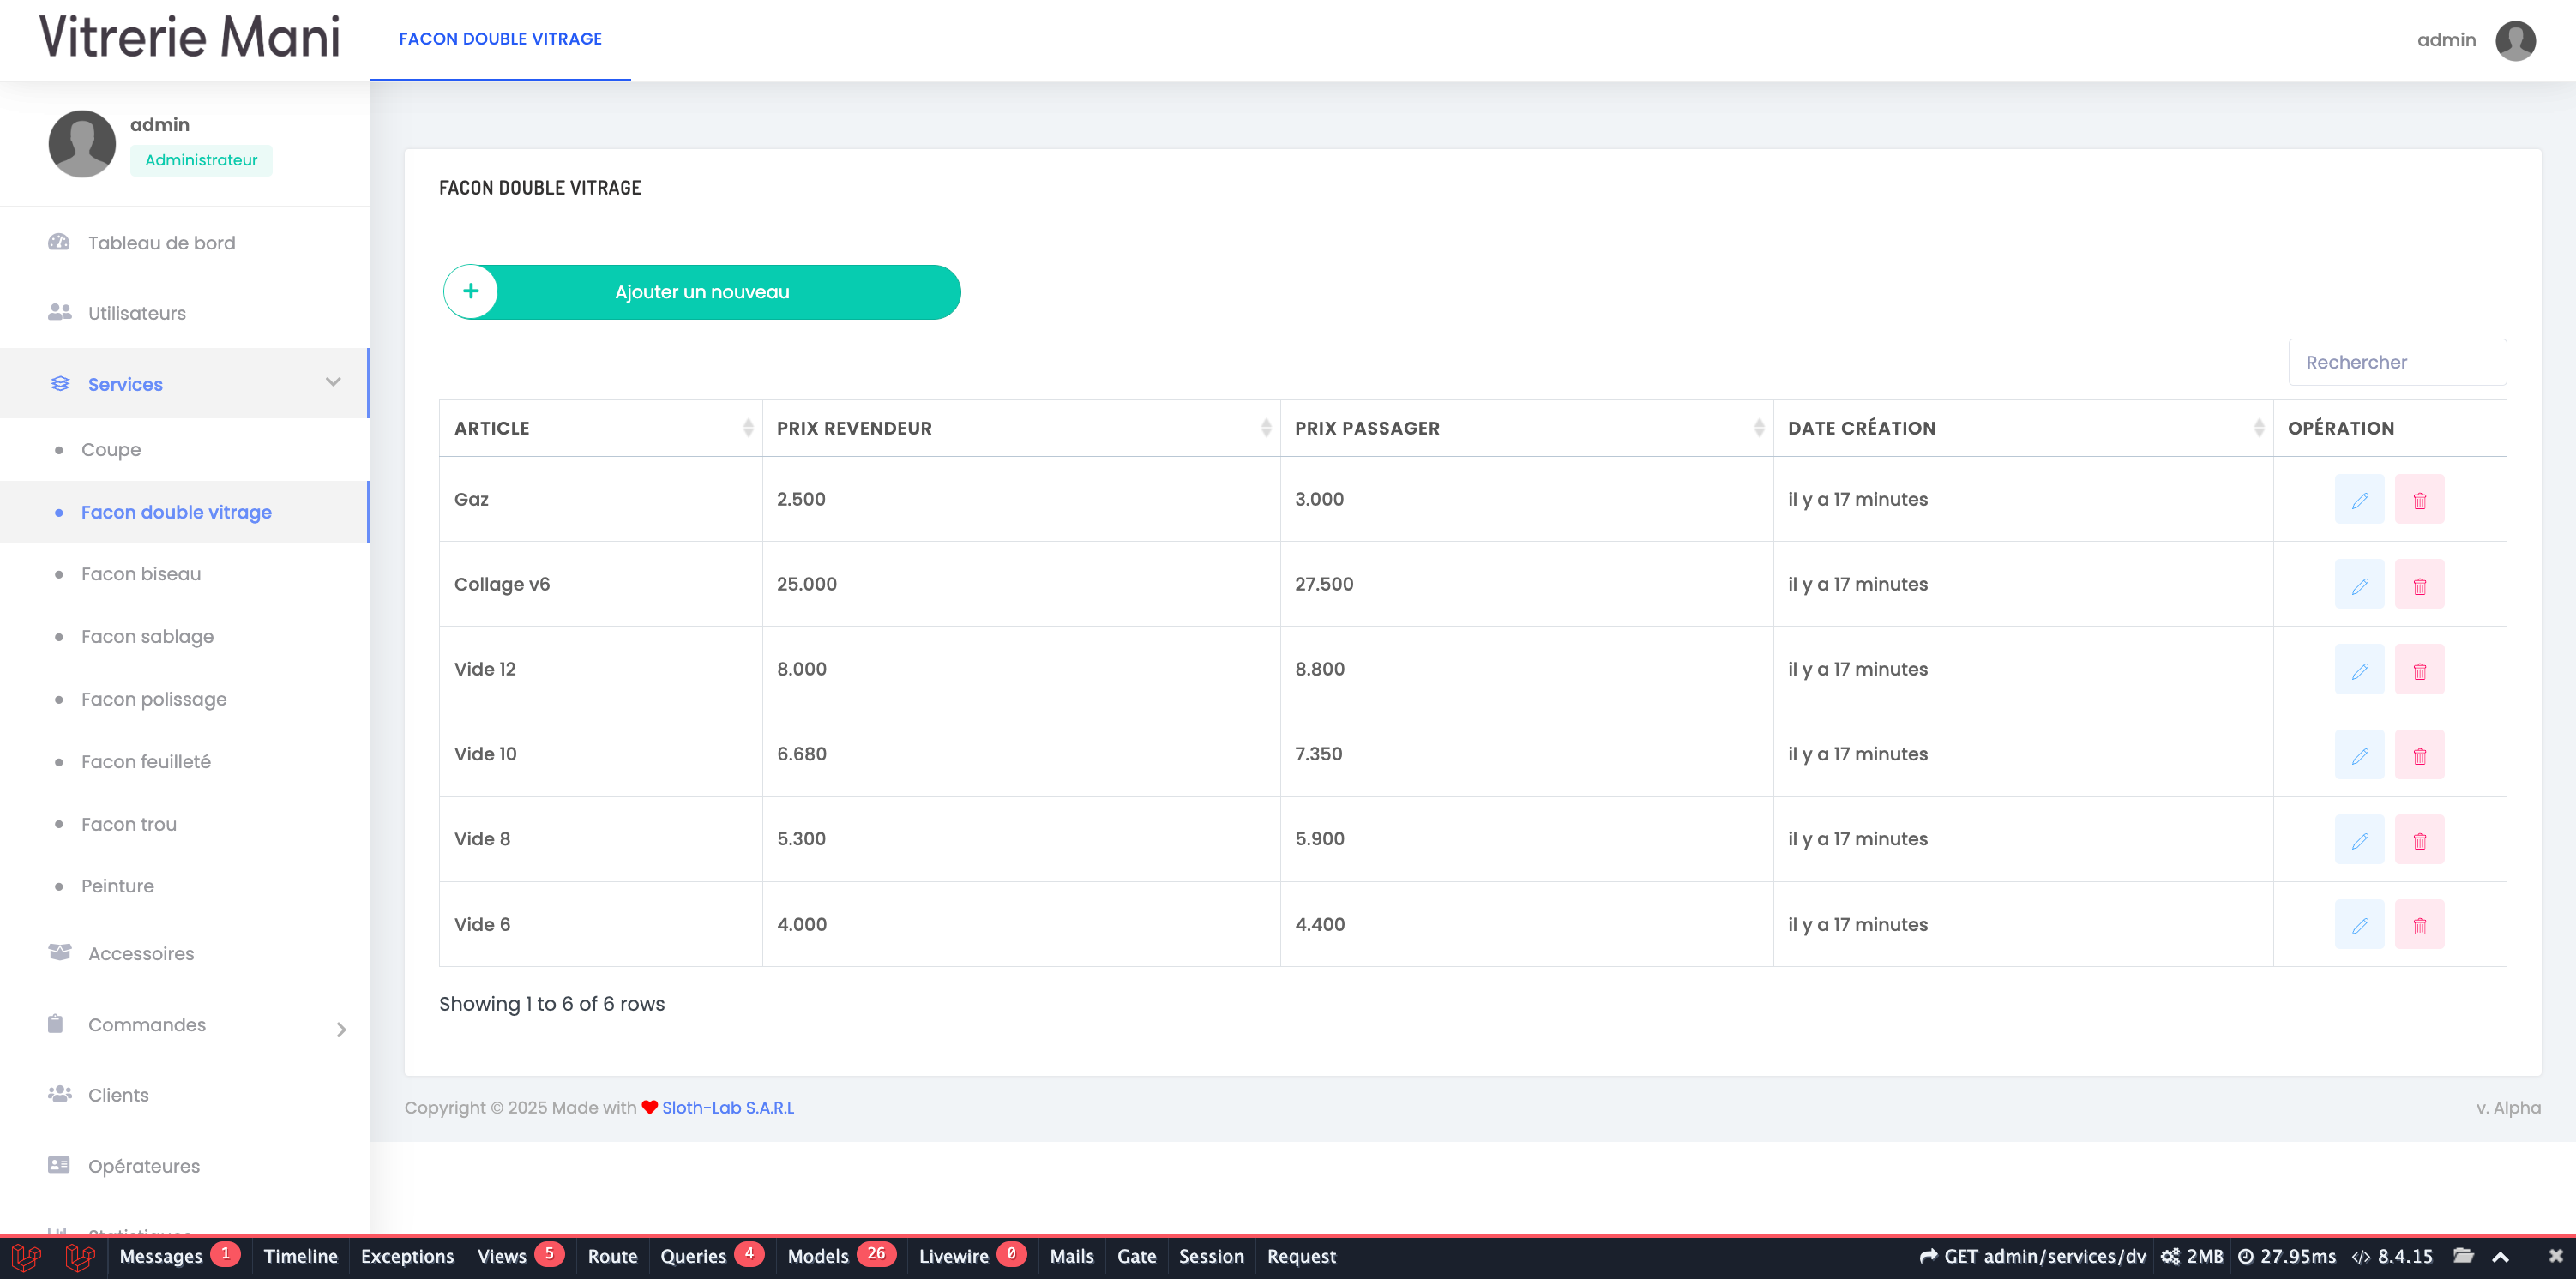Collapse the Services menu chevron
Screen dimensions: 2576x1279
coord(333,382)
